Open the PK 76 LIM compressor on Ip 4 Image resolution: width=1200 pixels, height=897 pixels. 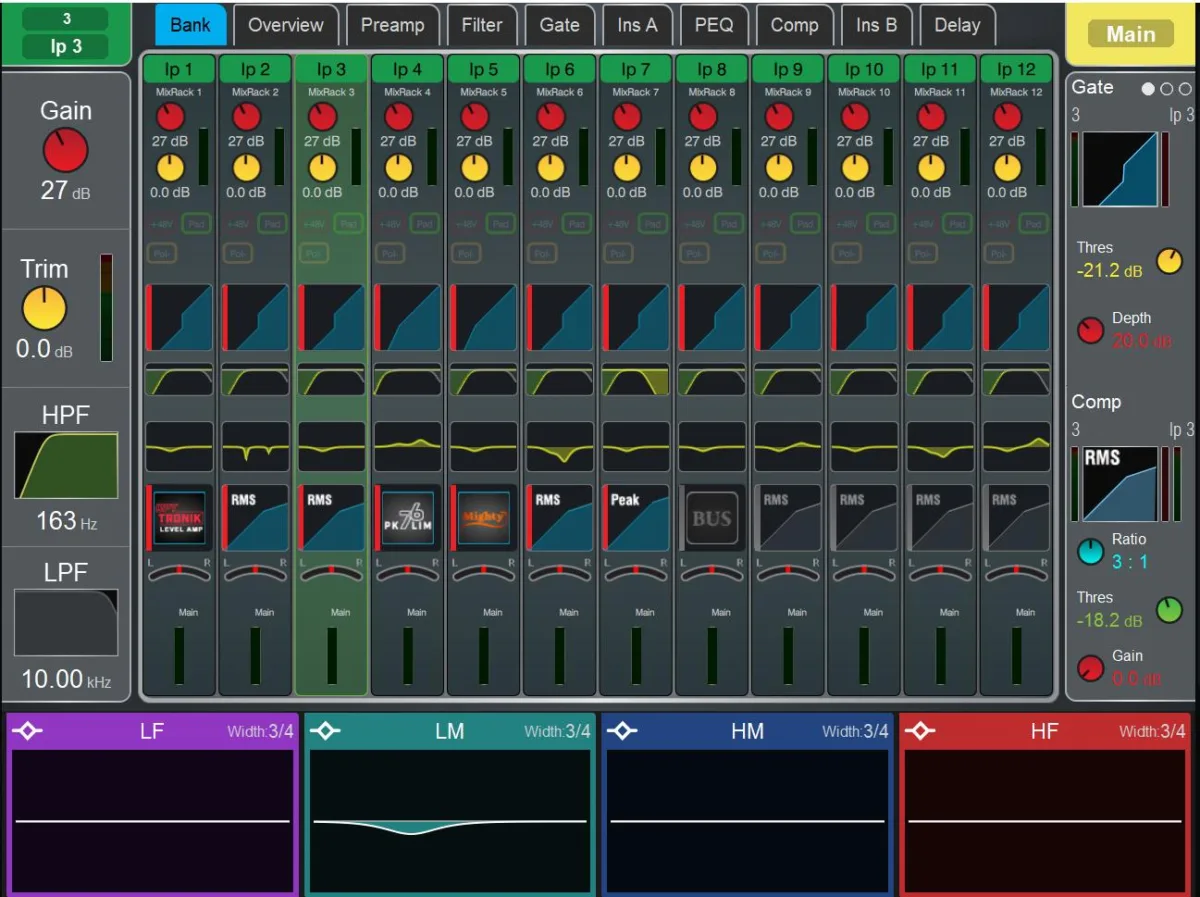(407, 518)
